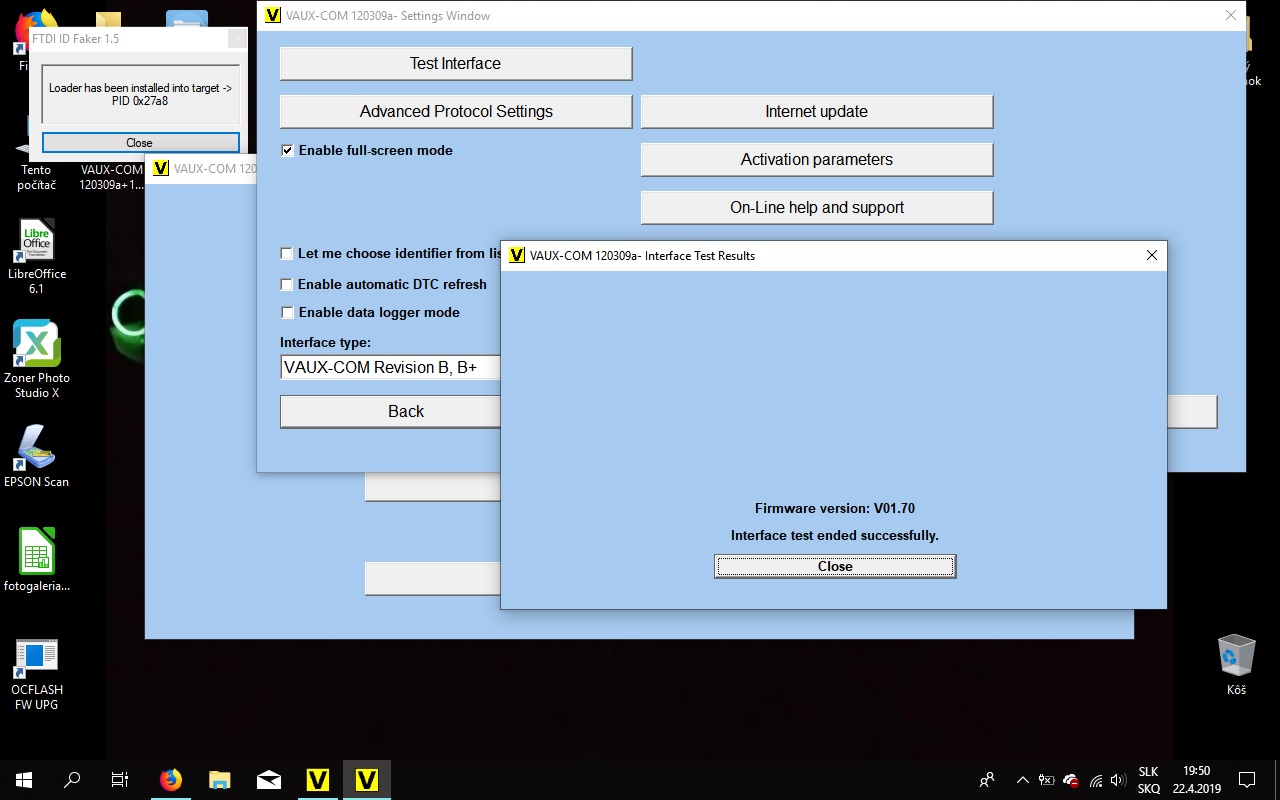Enable automatic DTC refresh checkbox
This screenshot has width=1280, height=800.
pyautogui.click(x=288, y=285)
